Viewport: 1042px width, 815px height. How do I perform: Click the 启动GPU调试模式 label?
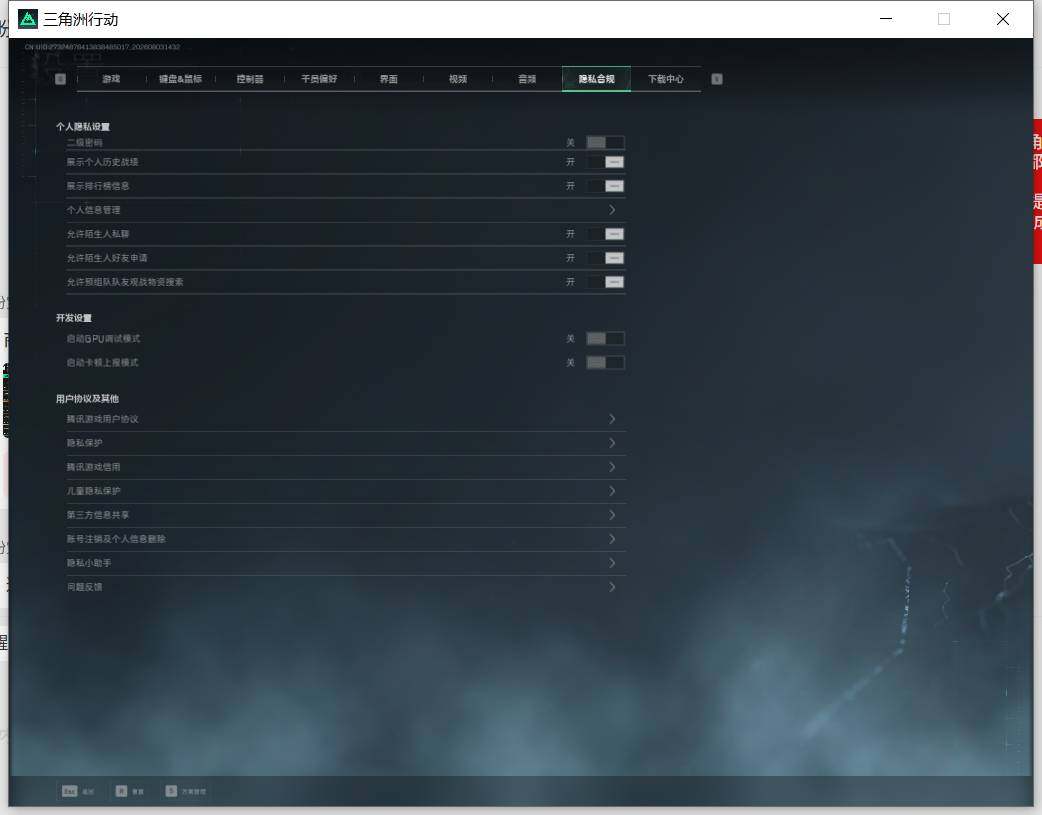pyautogui.click(x=103, y=338)
